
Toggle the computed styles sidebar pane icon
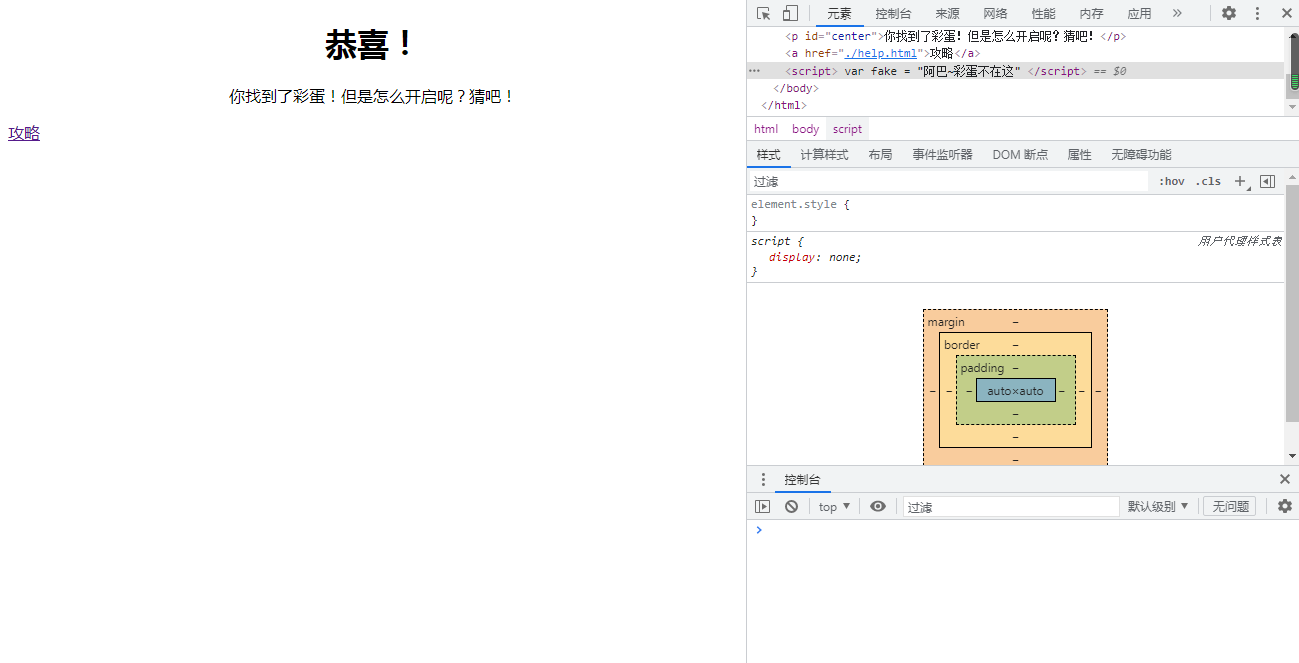(1267, 181)
